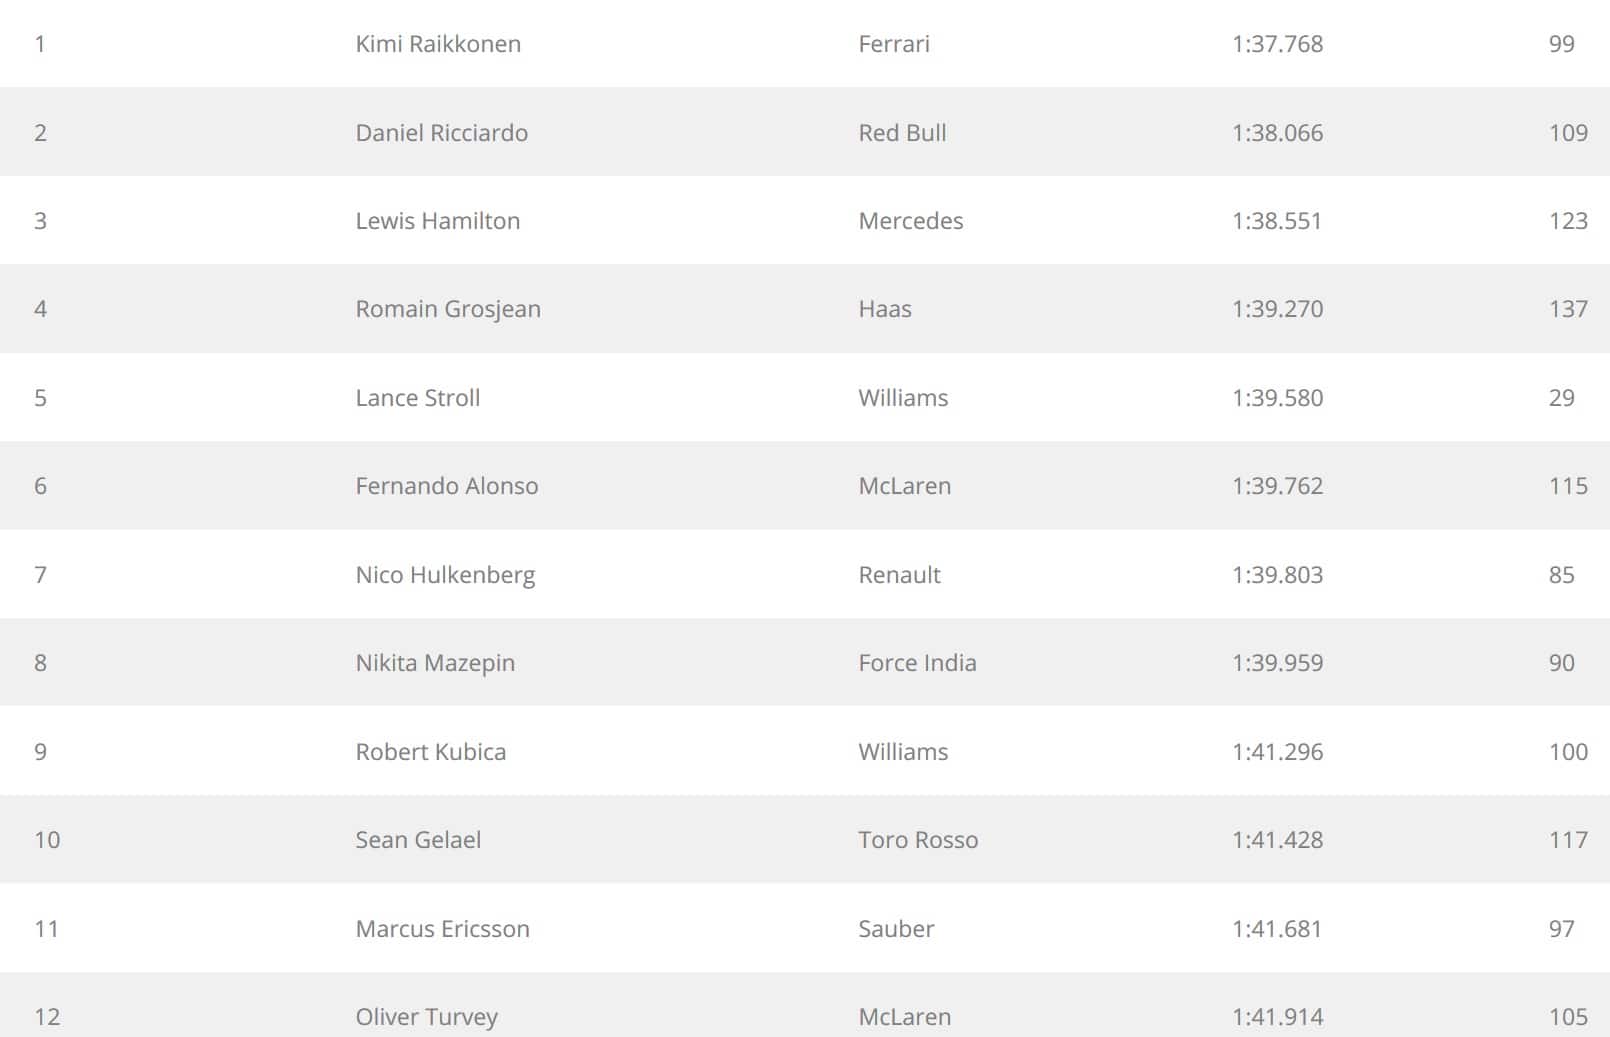This screenshot has width=1610, height=1037.
Task: Select lap time 1:37.768 in the first row
Action: tap(1277, 44)
